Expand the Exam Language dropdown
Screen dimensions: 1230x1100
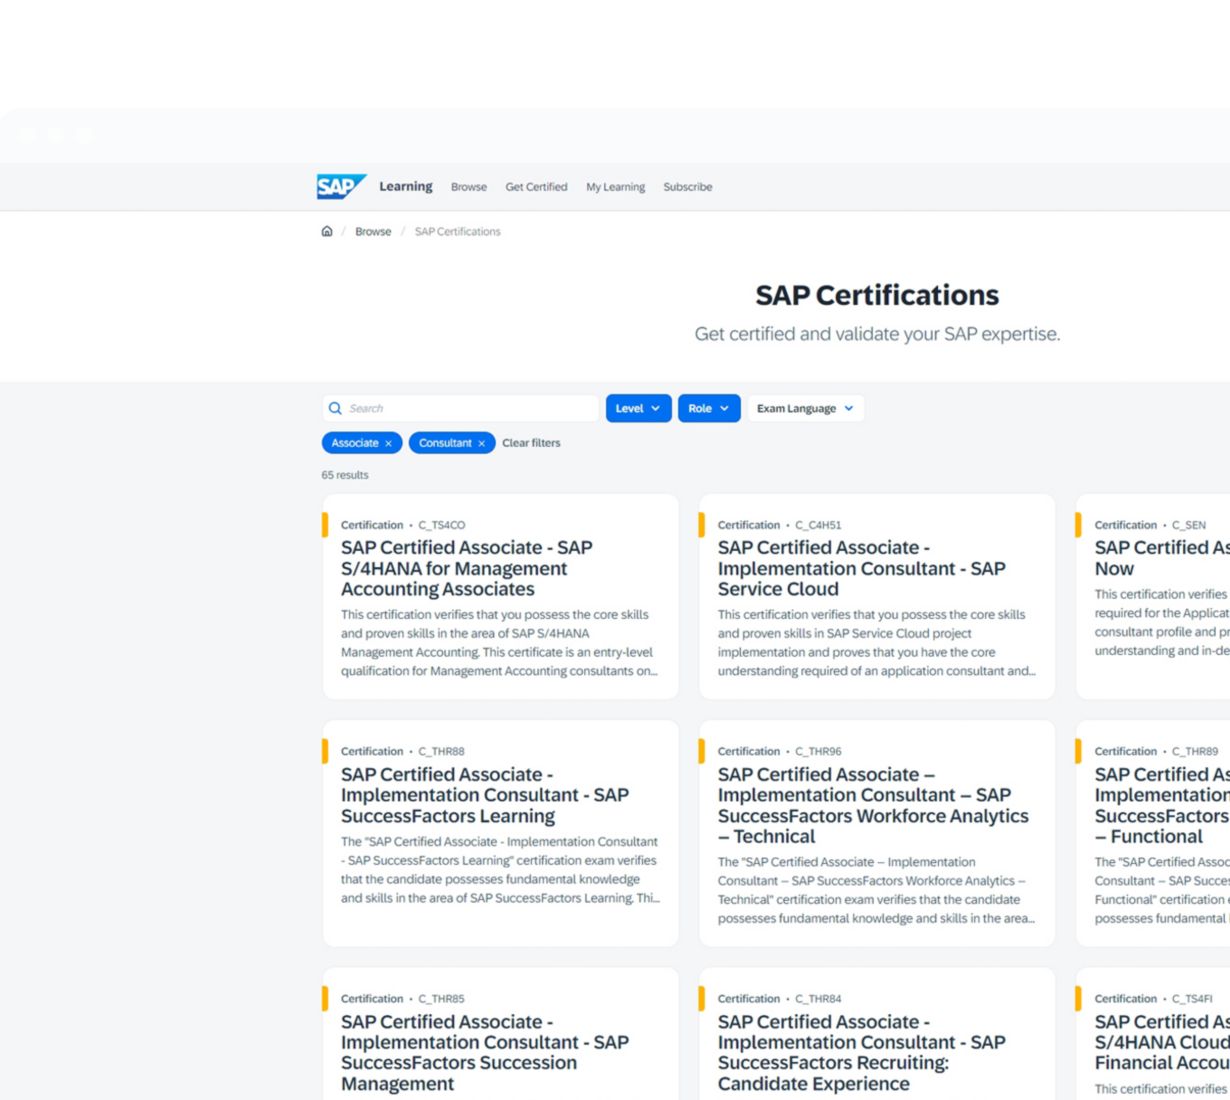click(805, 408)
